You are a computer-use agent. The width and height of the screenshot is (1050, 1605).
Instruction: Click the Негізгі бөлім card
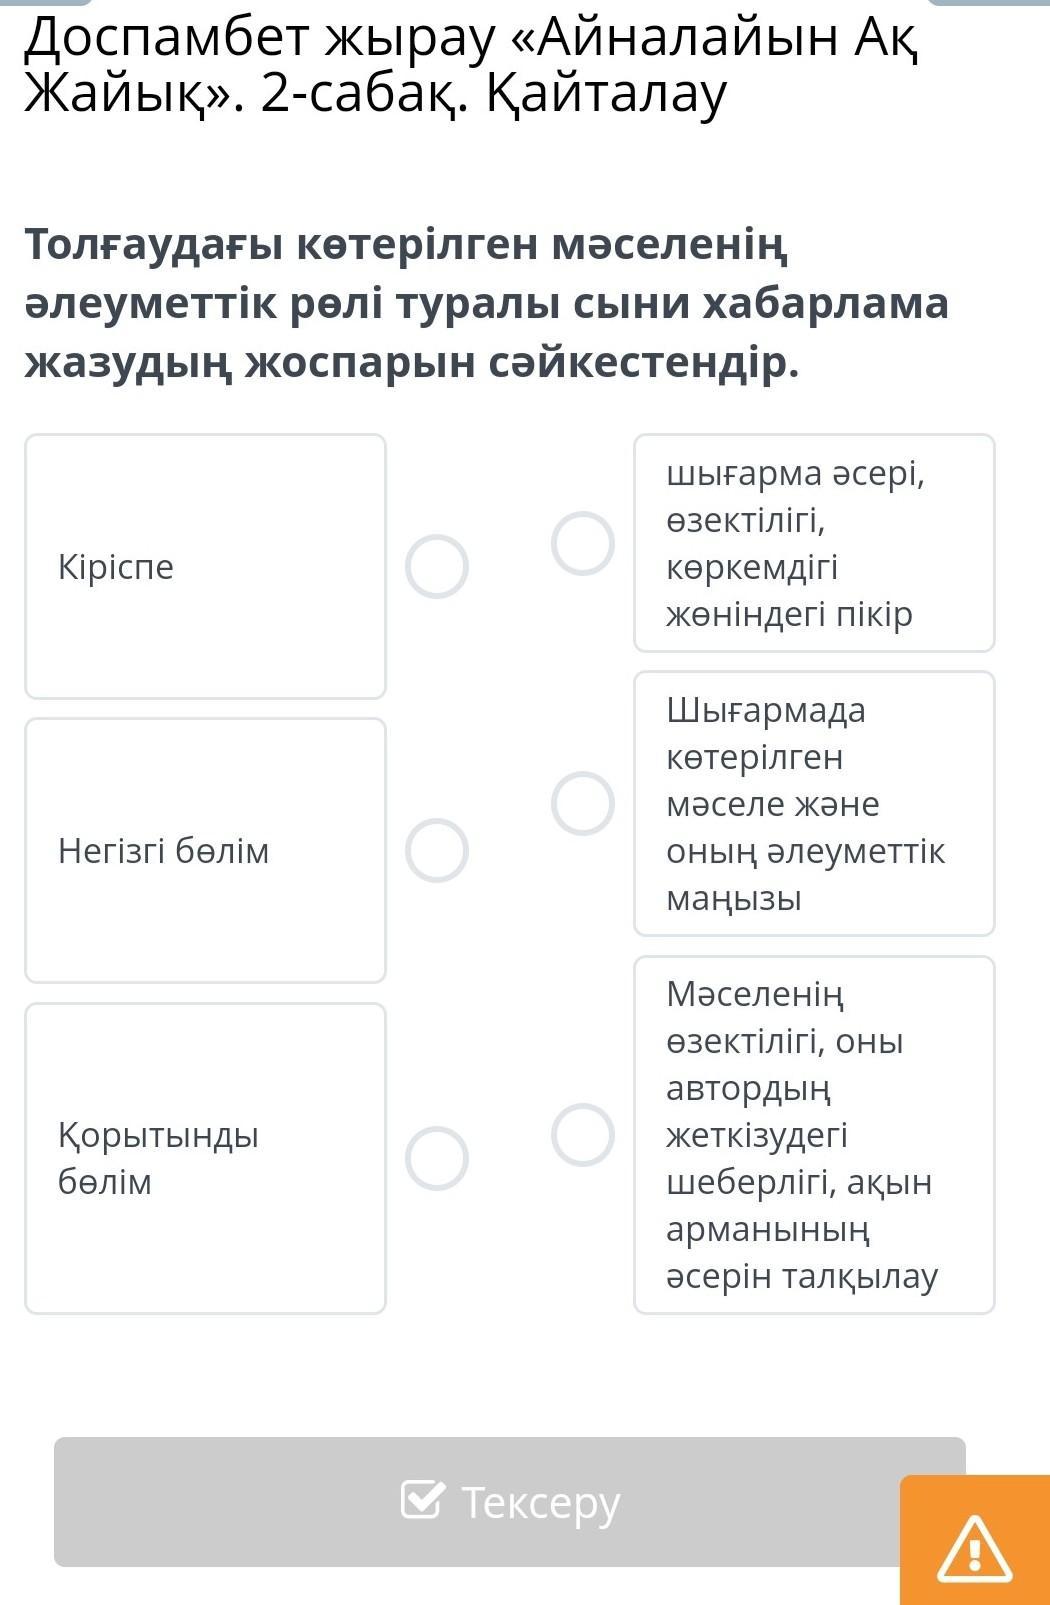pos(205,851)
